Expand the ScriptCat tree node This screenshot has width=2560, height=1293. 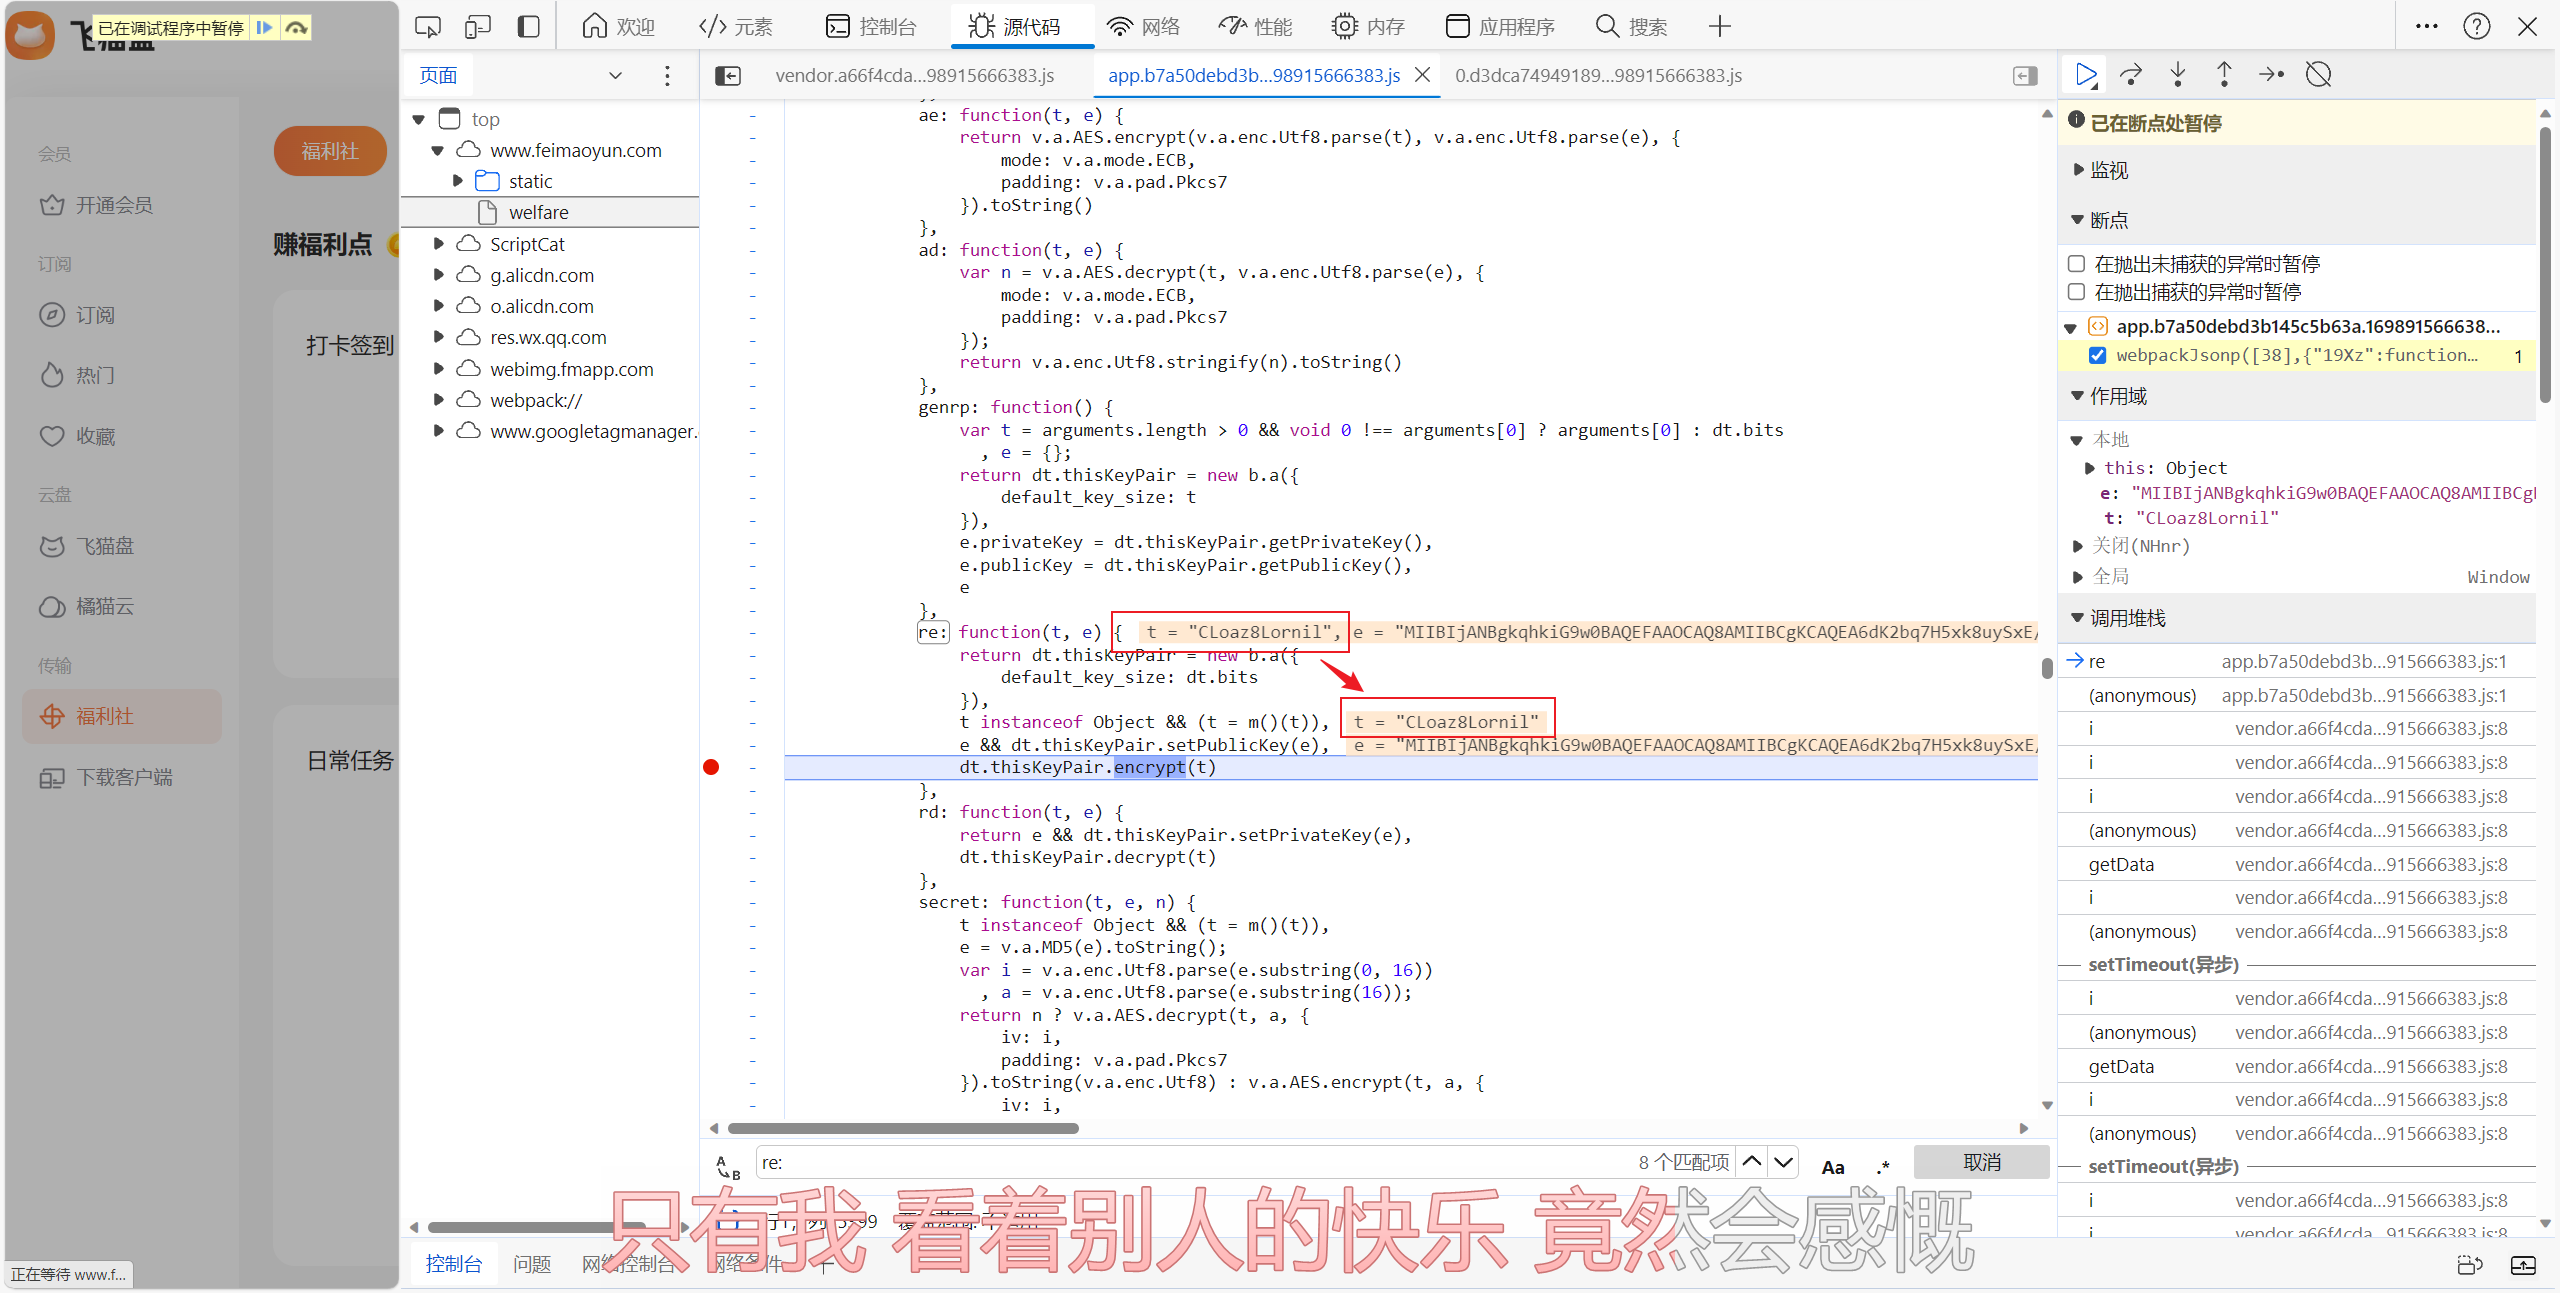(x=438, y=244)
